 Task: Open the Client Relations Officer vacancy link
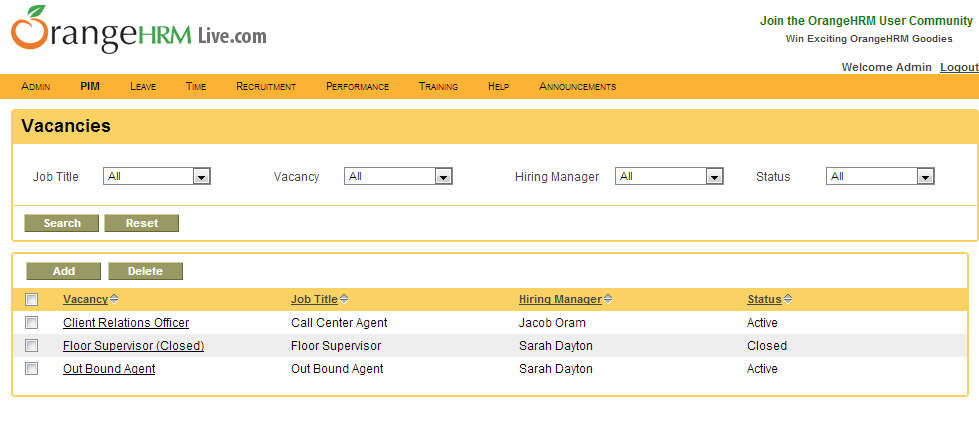click(x=126, y=323)
